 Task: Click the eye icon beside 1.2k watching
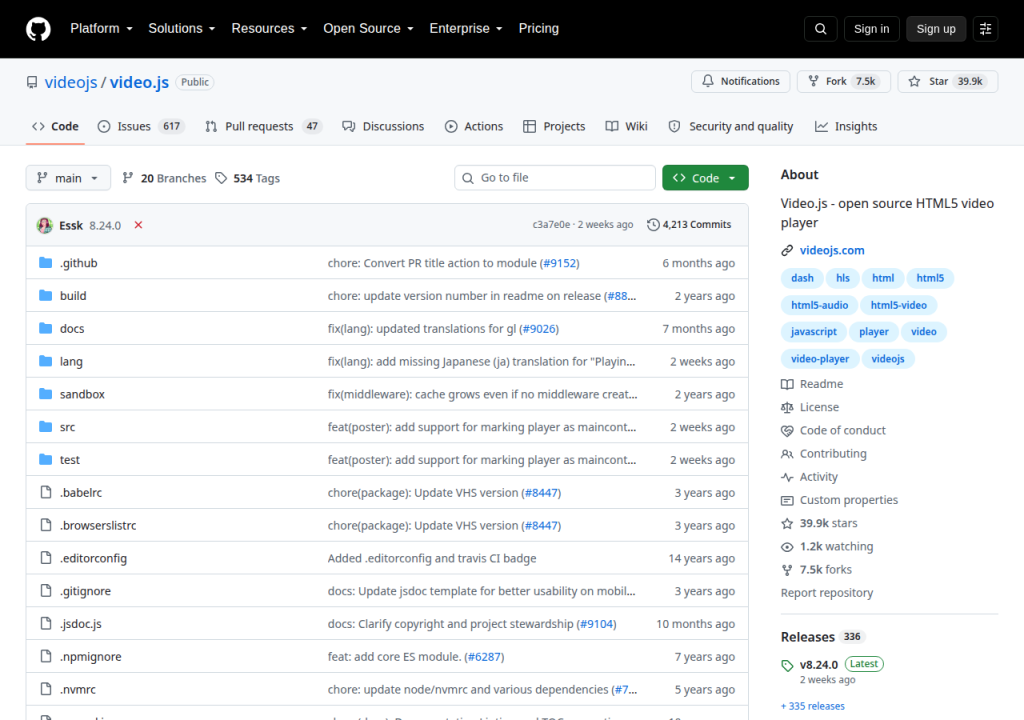[x=787, y=547]
